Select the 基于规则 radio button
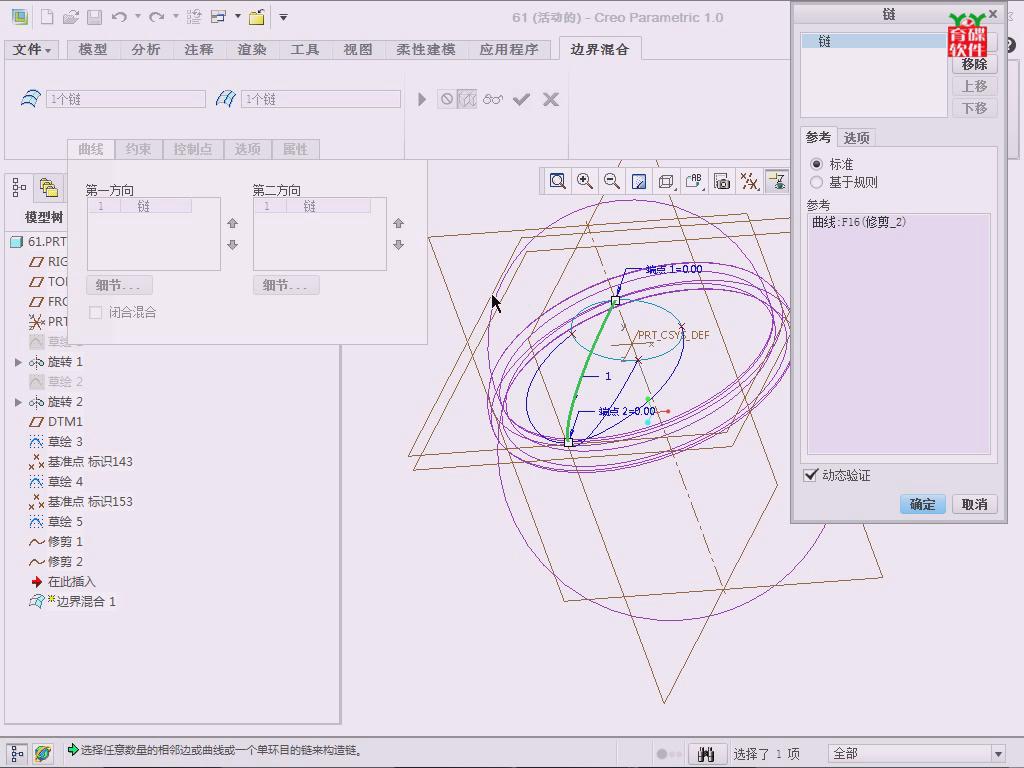Viewport: 1024px width, 768px height. [816, 182]
